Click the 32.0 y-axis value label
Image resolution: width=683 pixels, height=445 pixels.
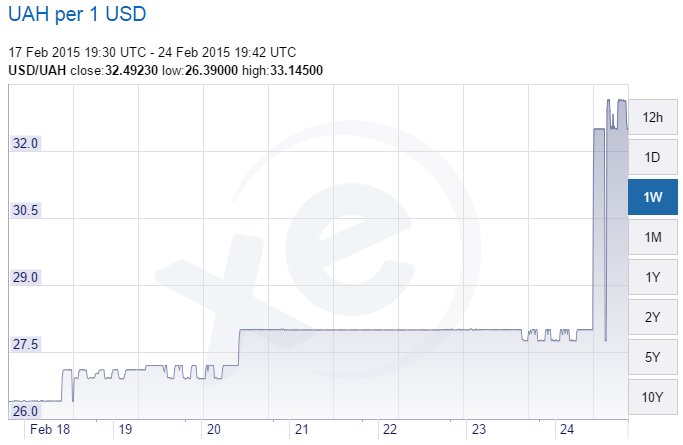tap(24, 144)
